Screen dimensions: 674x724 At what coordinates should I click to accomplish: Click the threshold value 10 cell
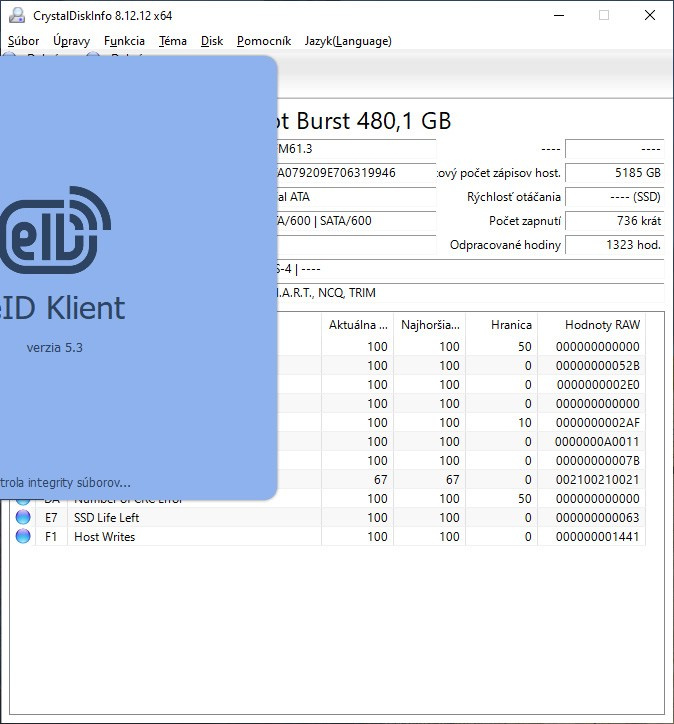click(x=502, y=422)
